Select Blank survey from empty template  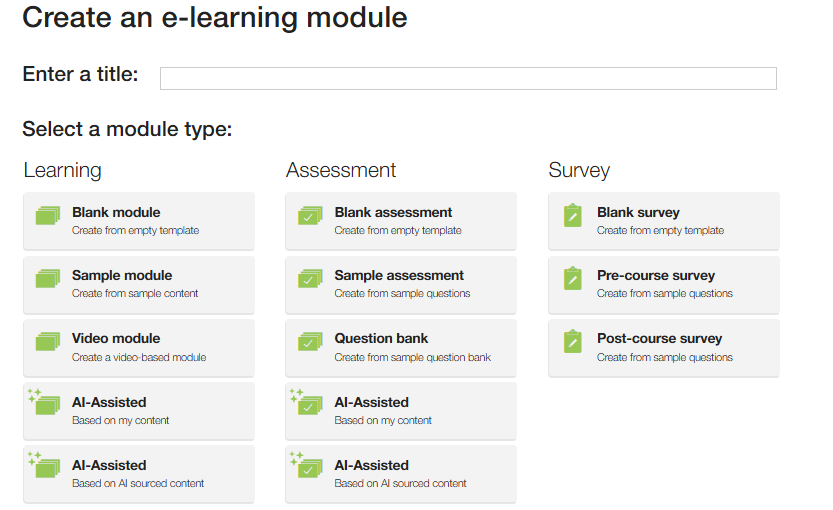[x=664, y=222]
